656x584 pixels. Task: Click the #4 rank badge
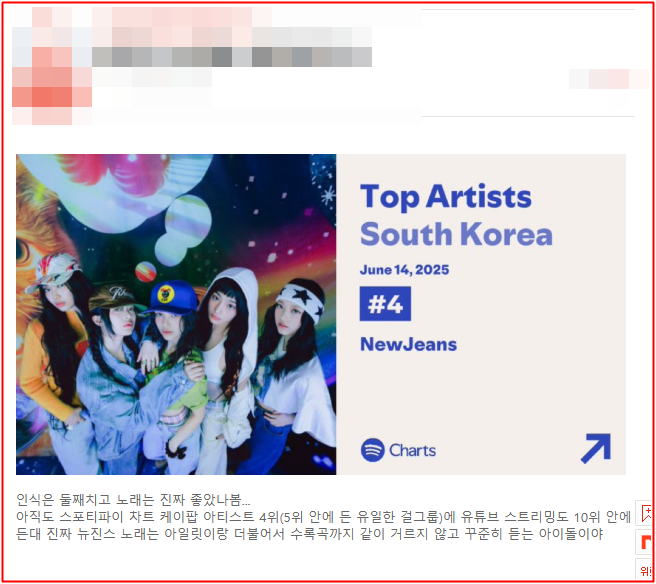pos(385,304)
